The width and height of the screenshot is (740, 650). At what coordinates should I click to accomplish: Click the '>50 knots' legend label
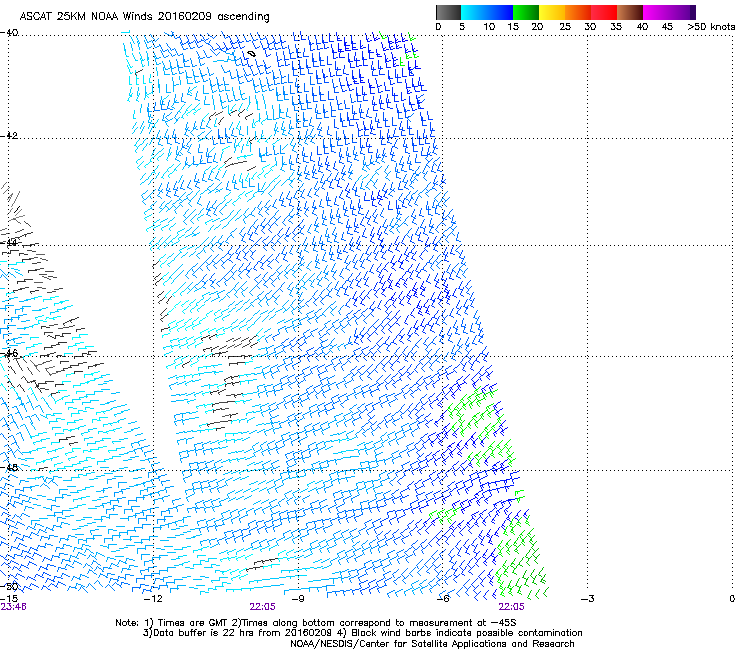pos(711,27)
